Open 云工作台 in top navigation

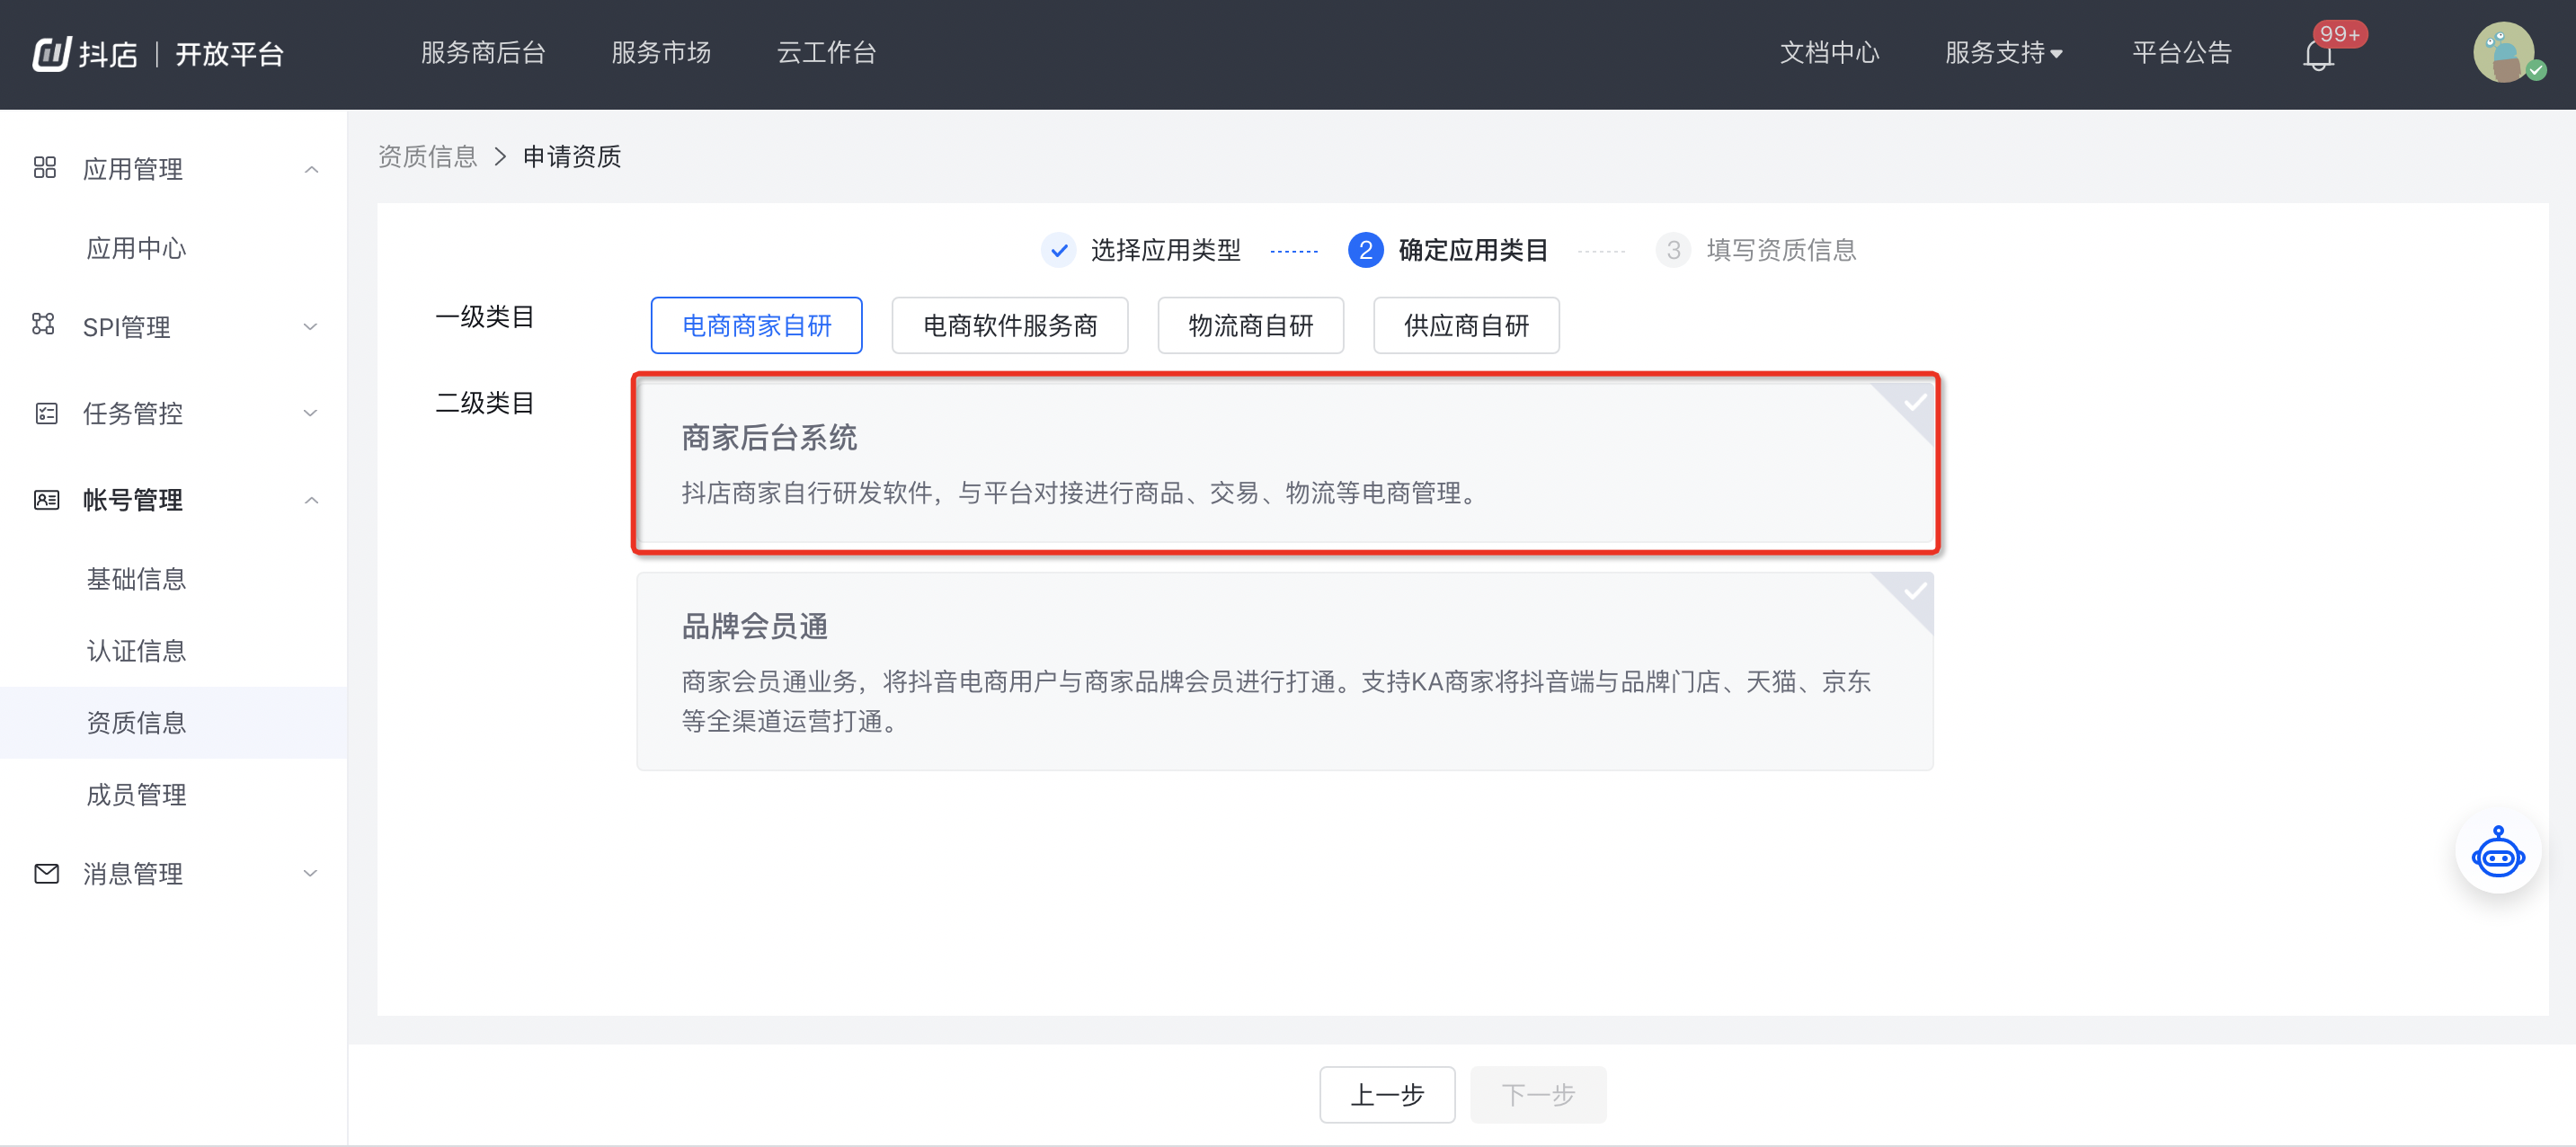(826, 53)
